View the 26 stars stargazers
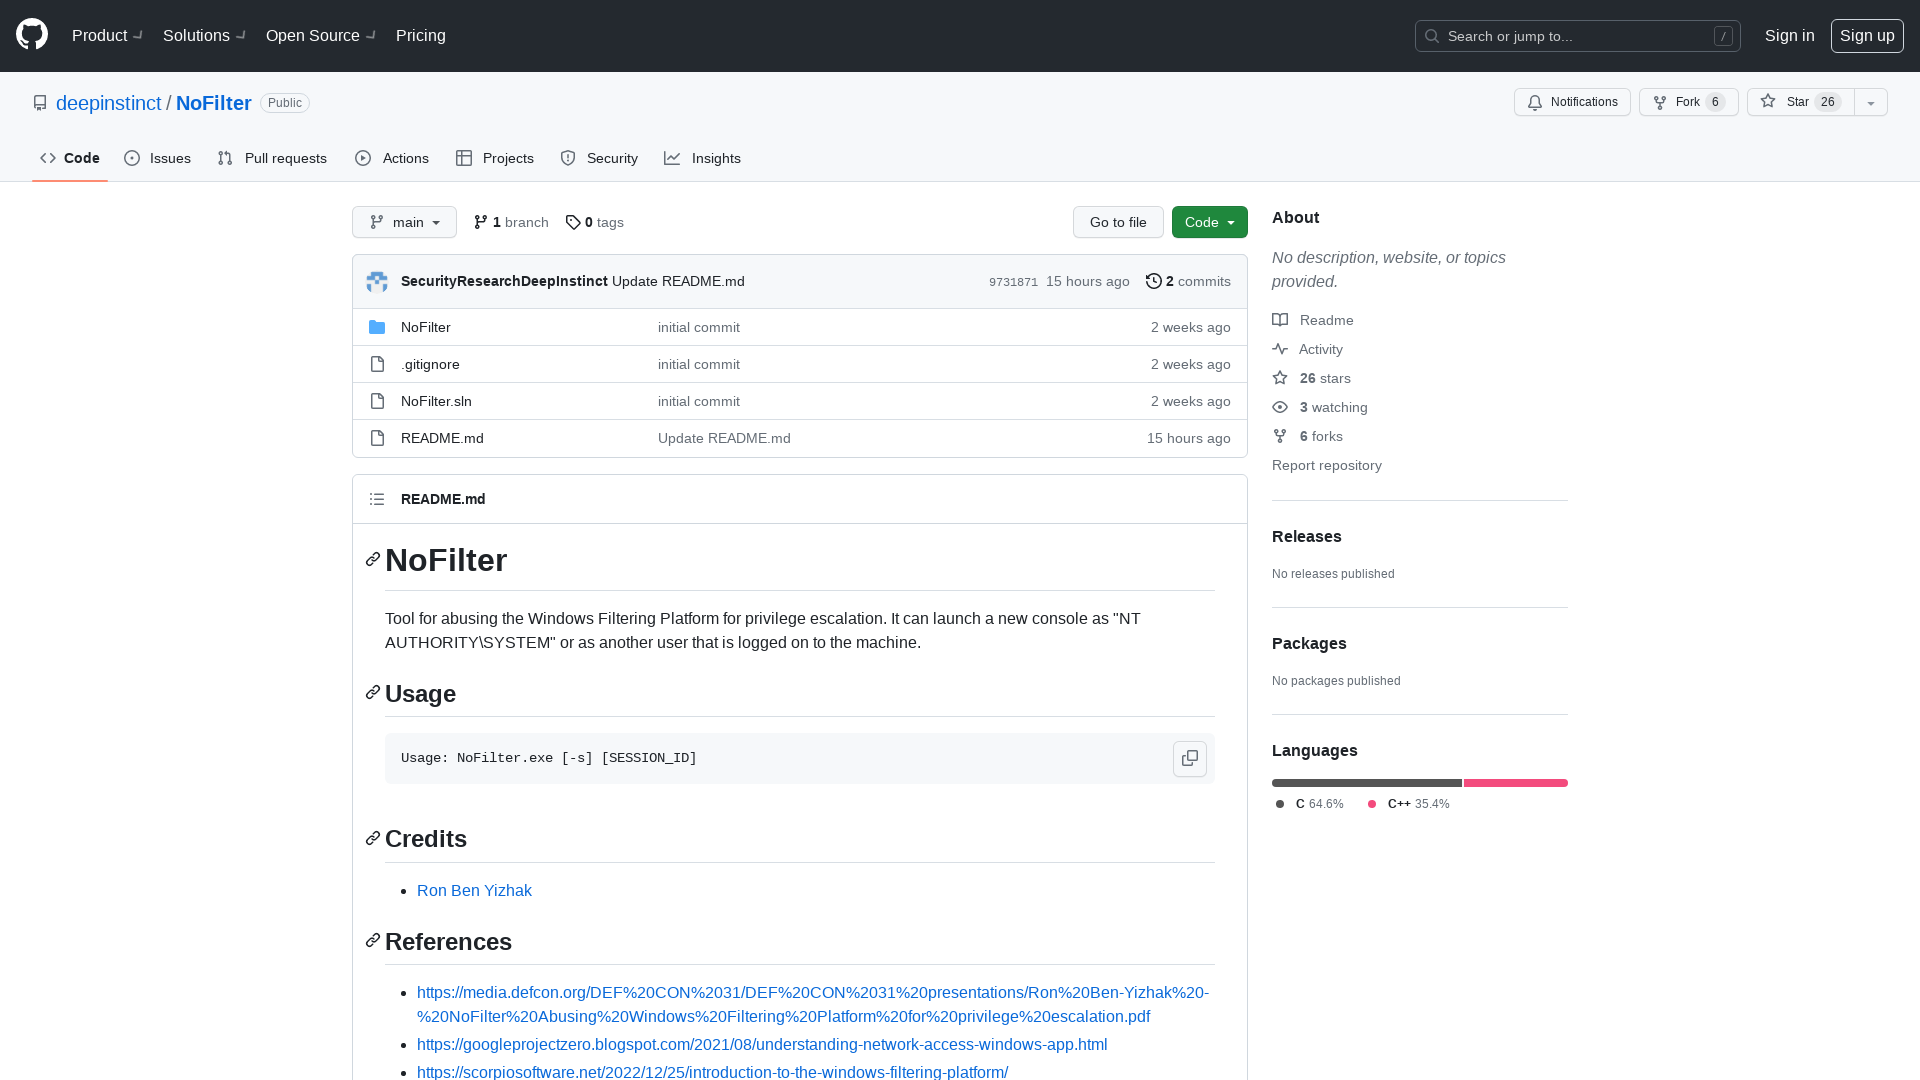The height and width of the screenshot is (1080, 1920). [1312, 378]
